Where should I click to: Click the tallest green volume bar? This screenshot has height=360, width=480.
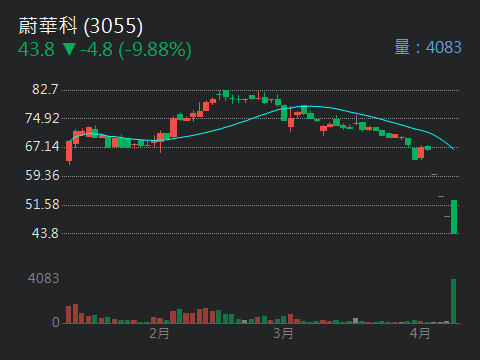coord(453,301)
